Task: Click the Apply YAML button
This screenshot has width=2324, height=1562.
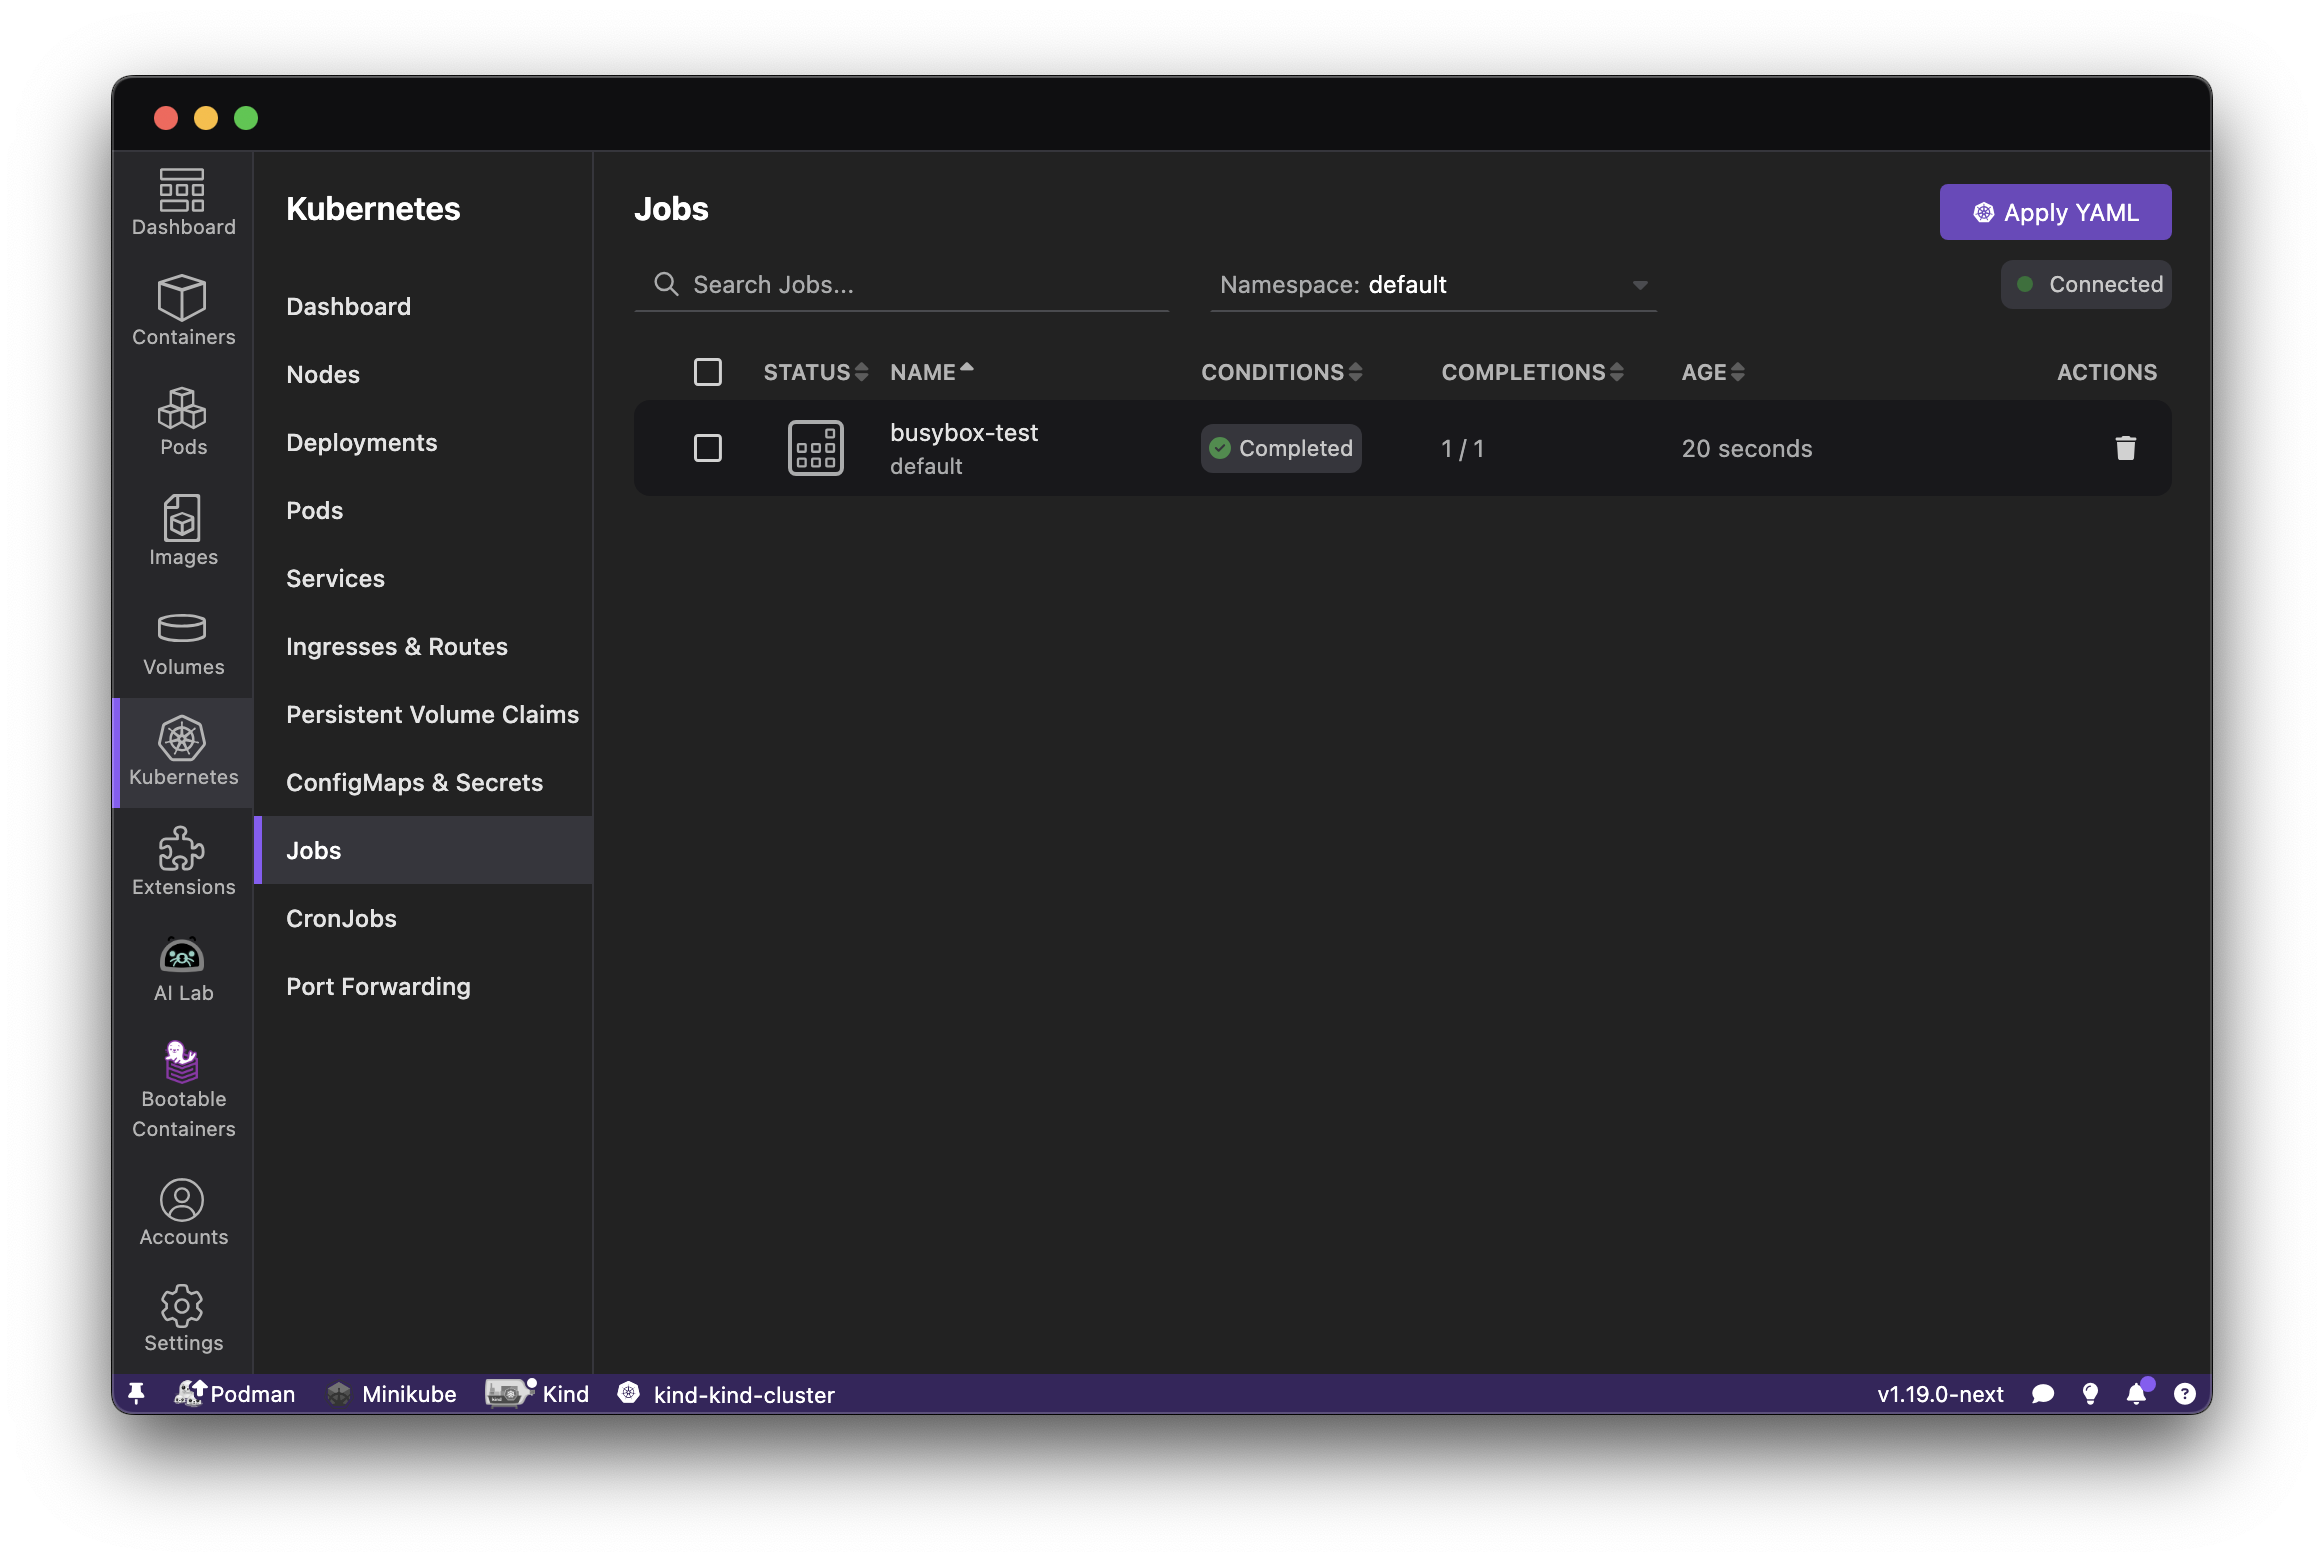Action: pos(2055,212)
